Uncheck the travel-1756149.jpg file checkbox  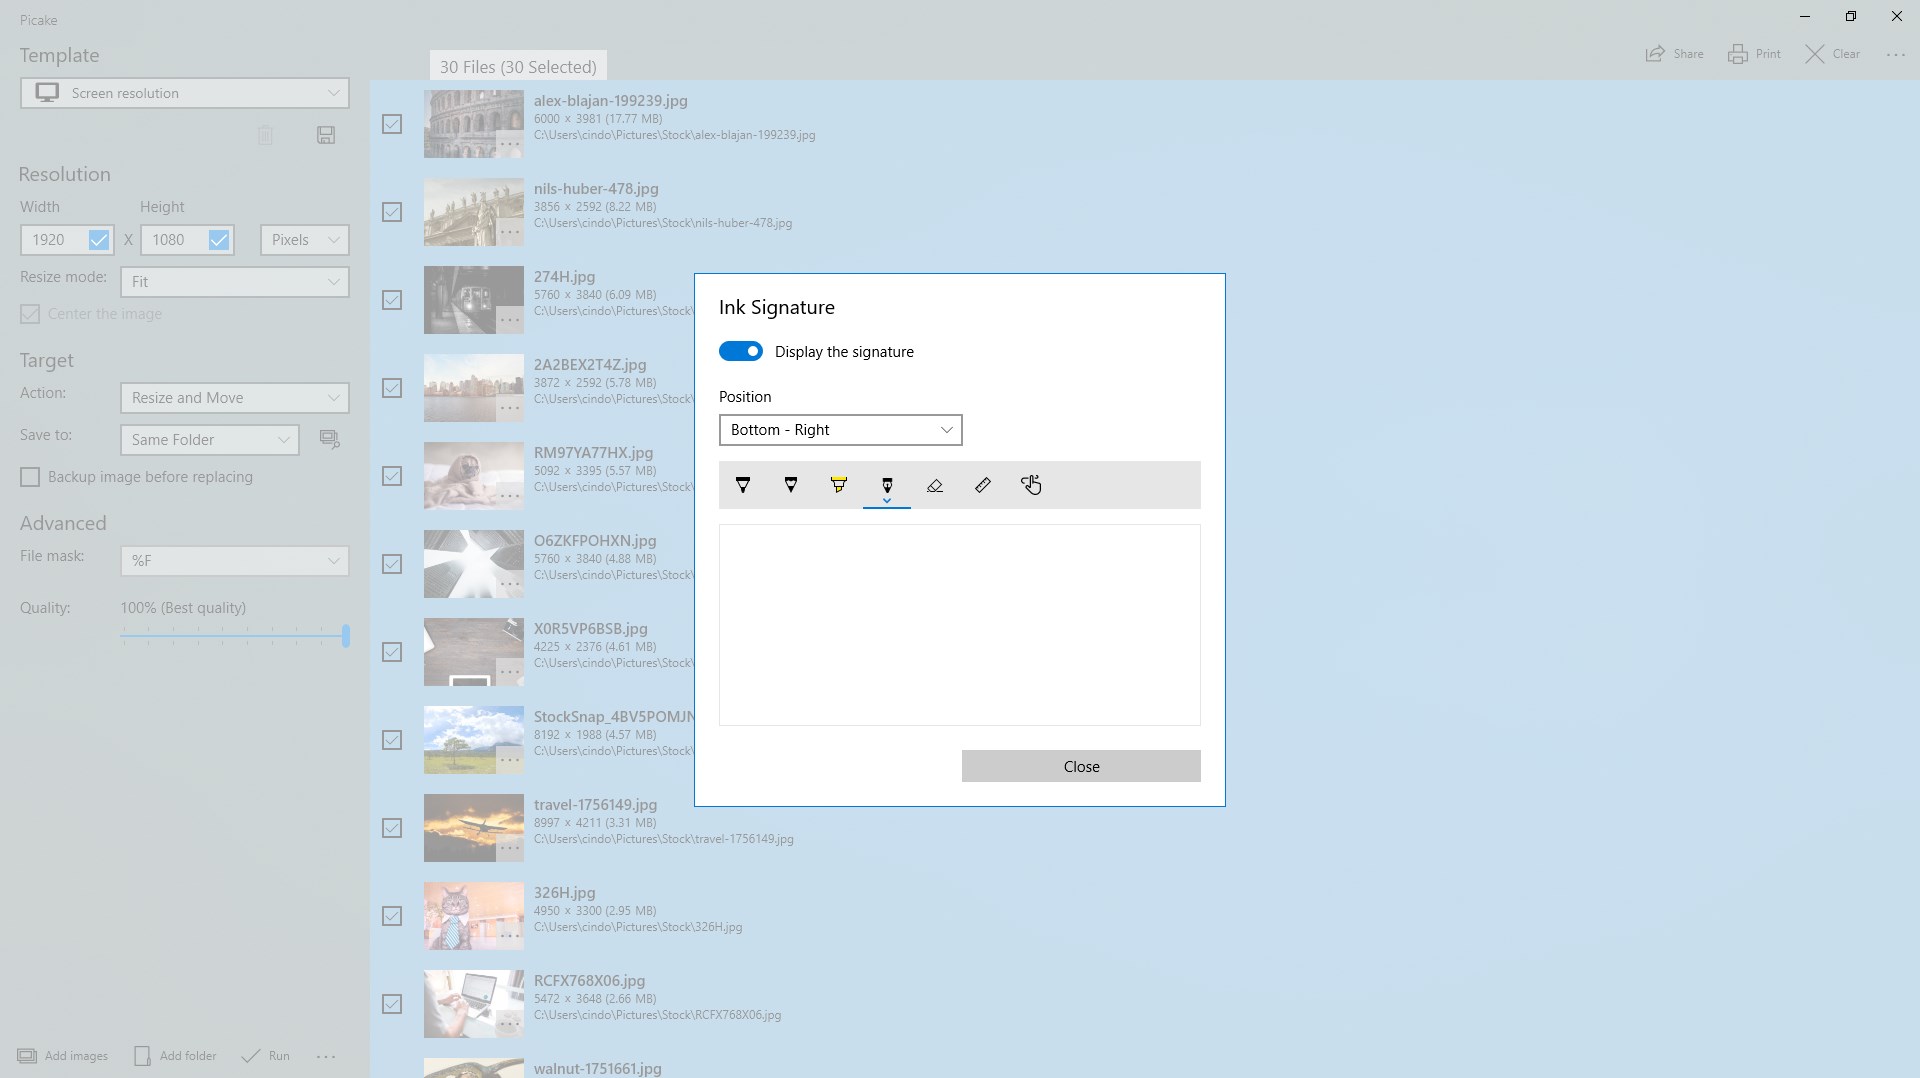[392, 828]
